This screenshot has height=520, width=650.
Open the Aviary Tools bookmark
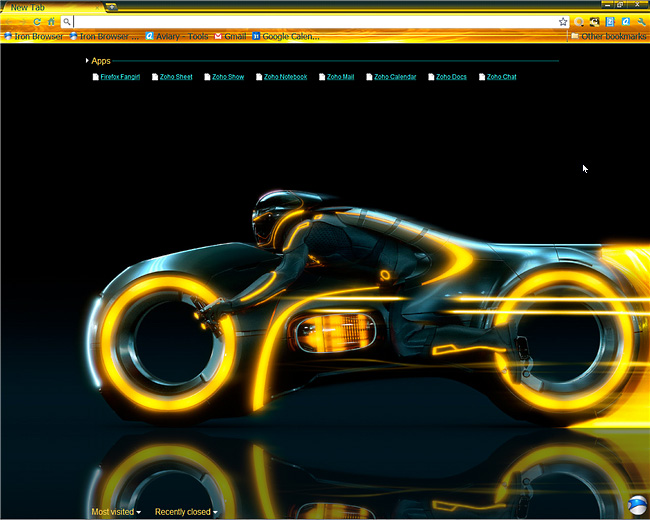tap(177, 36)
